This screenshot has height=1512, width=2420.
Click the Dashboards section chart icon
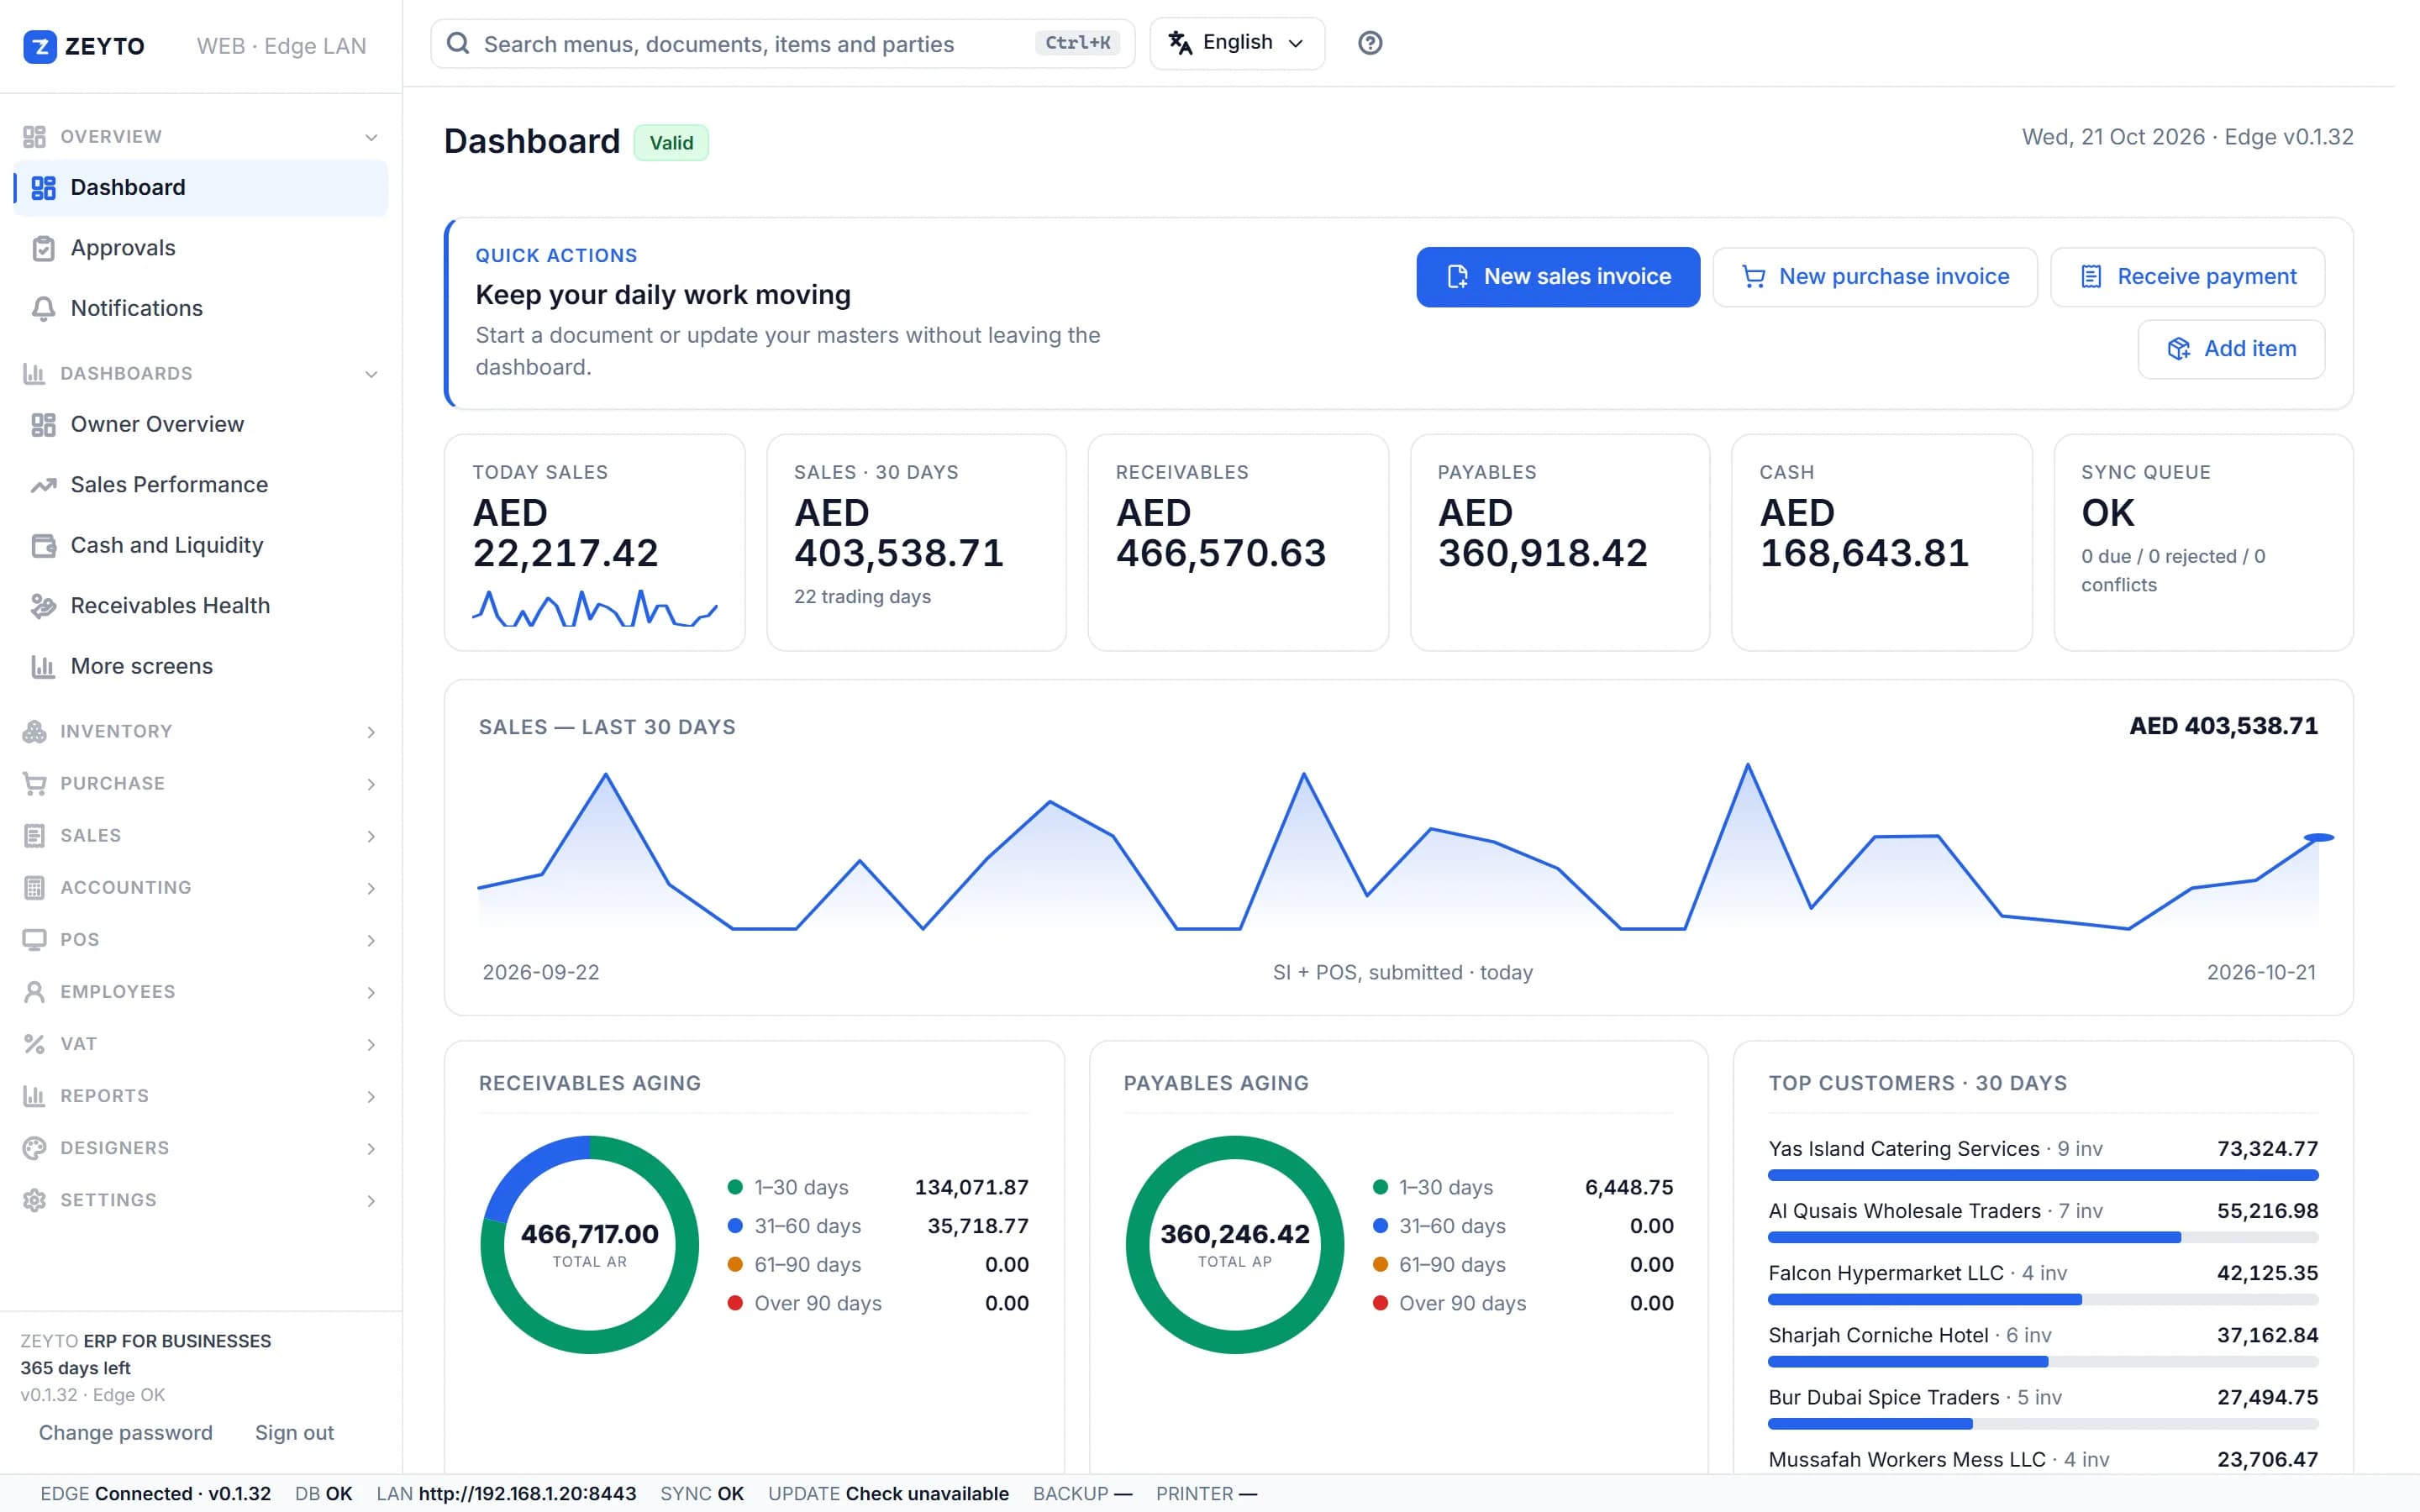[34, 374]
